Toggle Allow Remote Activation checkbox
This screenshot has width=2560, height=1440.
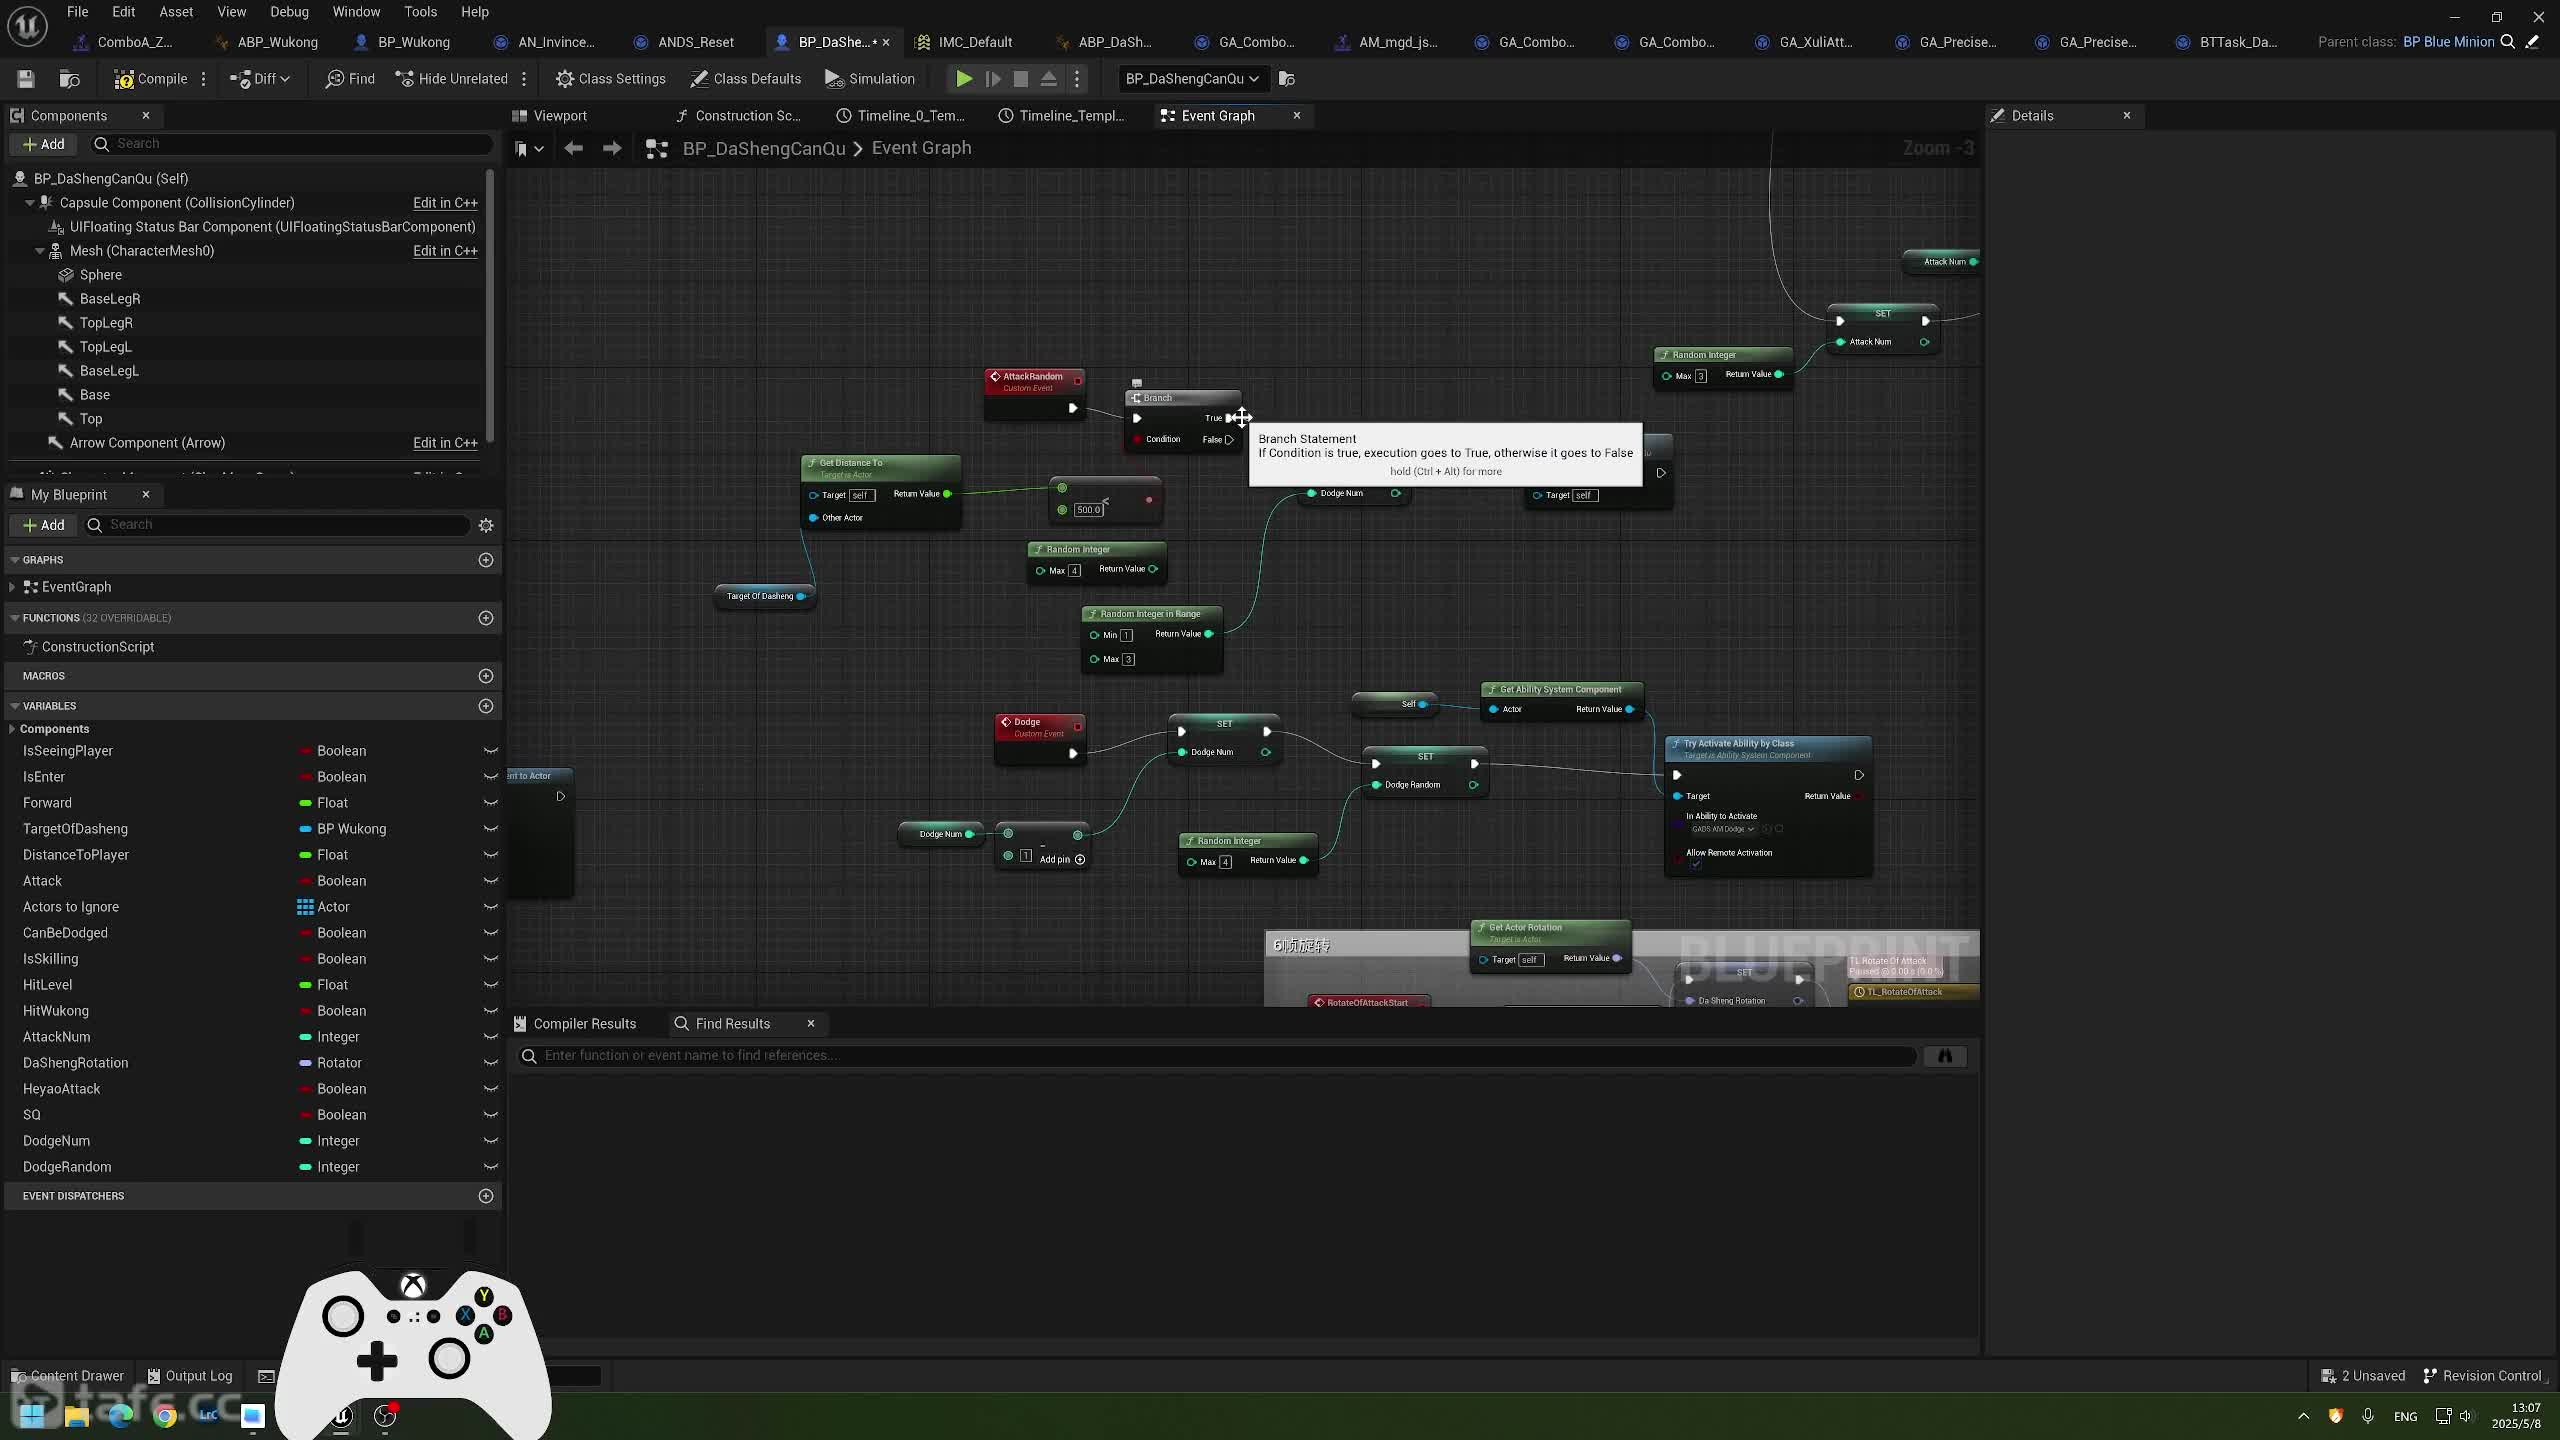tap(1695, 865)
